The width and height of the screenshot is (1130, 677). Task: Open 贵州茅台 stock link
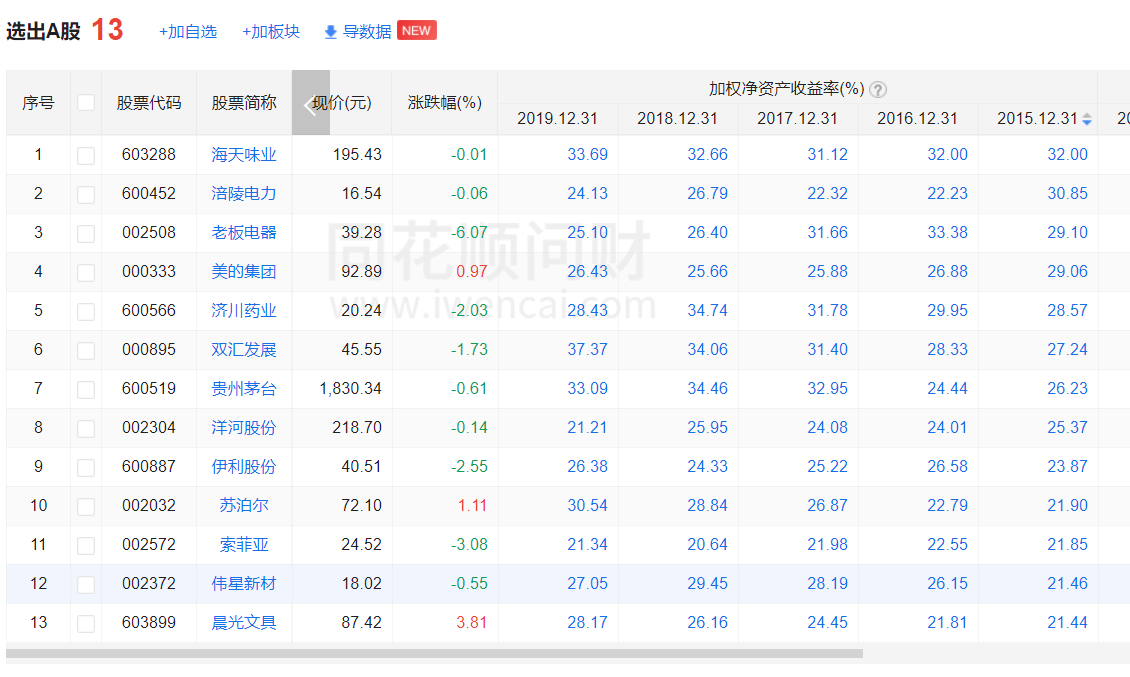point(244,388)
